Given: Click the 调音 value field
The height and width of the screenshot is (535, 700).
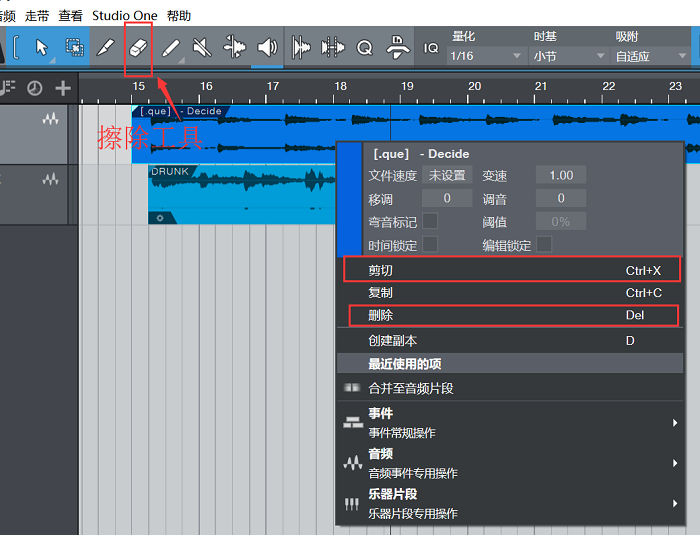Looking at the screenshot, I should (561, 198).
